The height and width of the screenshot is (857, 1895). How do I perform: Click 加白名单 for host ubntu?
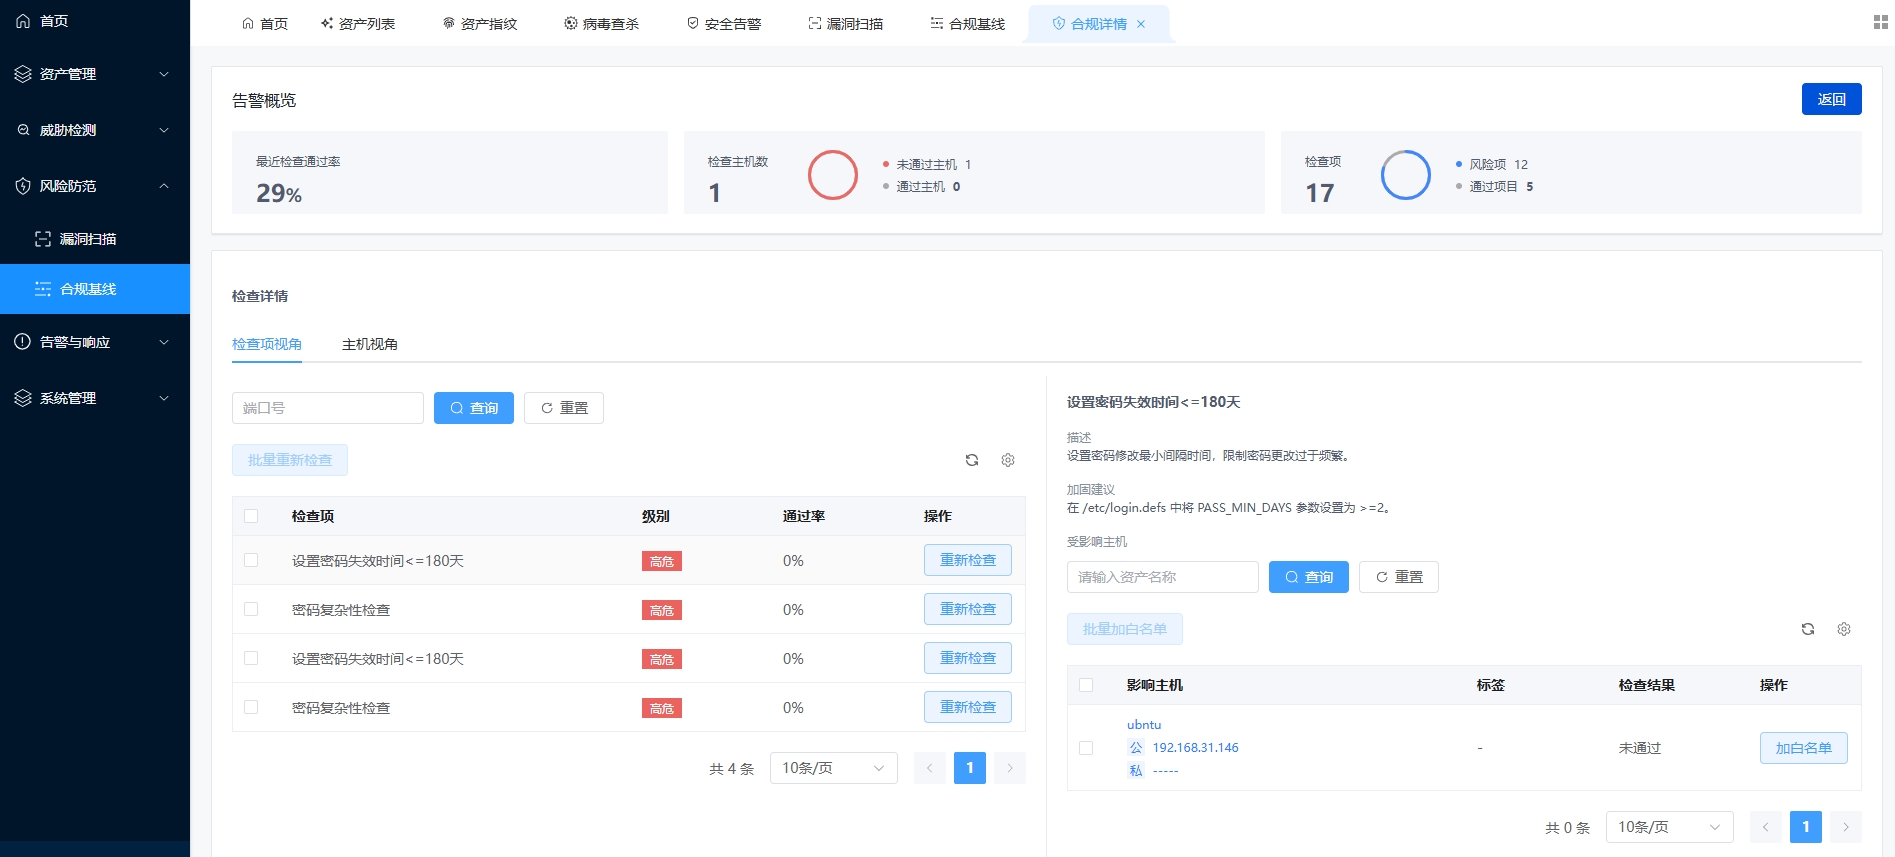point(1803,748)
